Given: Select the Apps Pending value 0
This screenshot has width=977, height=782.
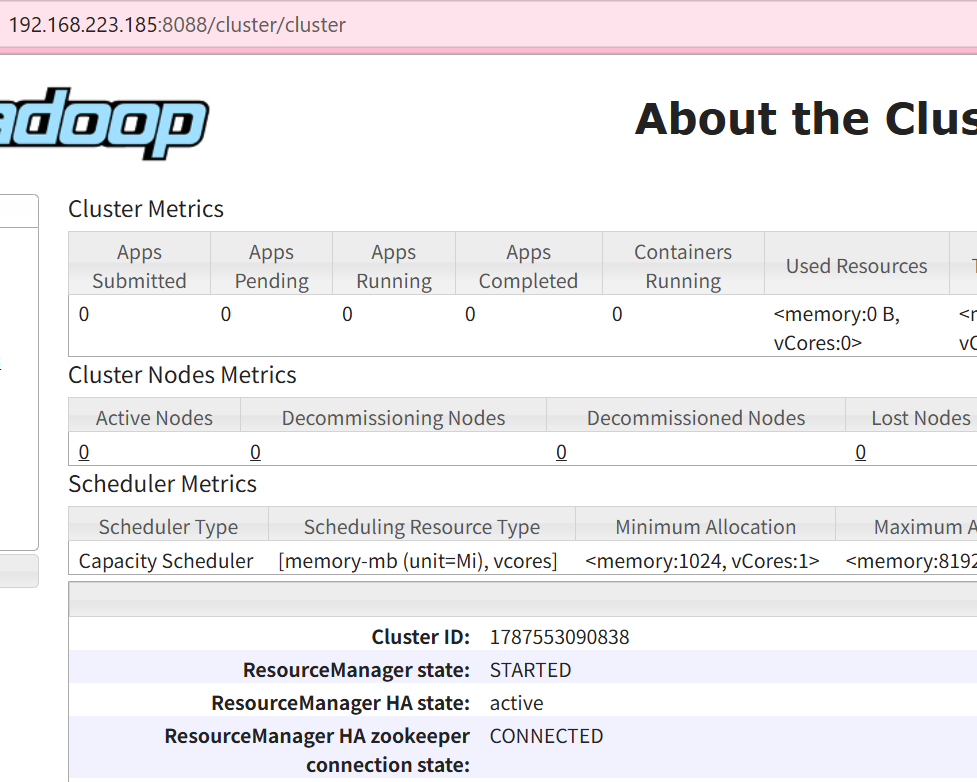Looking at the screenshot, I should point(226,314).
